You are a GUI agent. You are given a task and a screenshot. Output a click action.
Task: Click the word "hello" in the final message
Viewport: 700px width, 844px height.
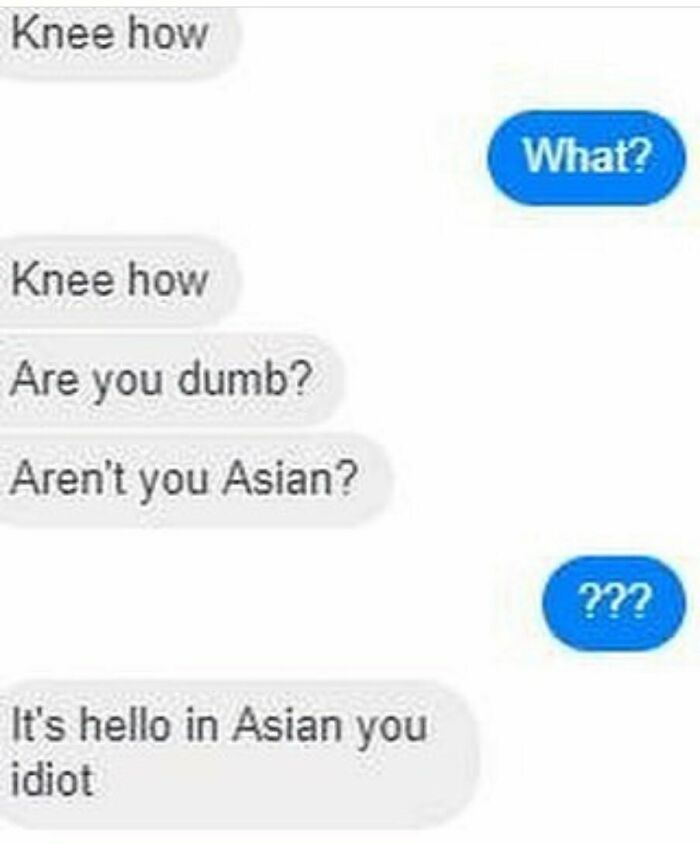[x=124, y=725]
